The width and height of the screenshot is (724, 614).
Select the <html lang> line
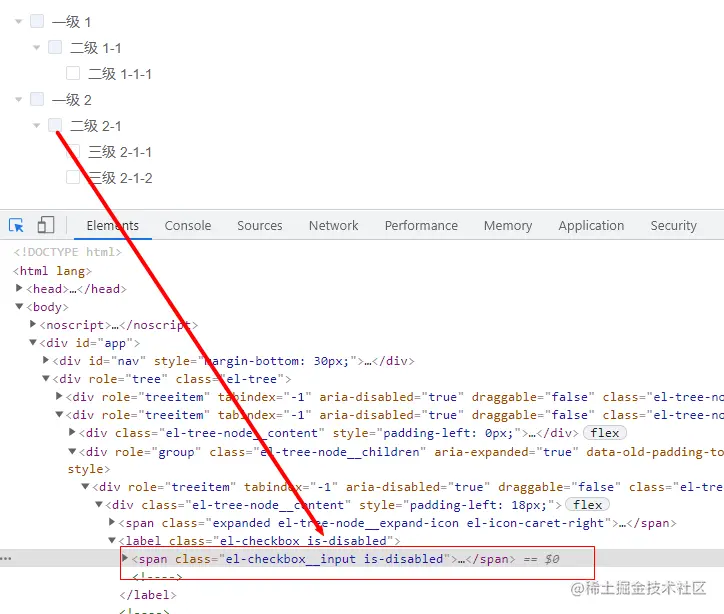(52, 271)
